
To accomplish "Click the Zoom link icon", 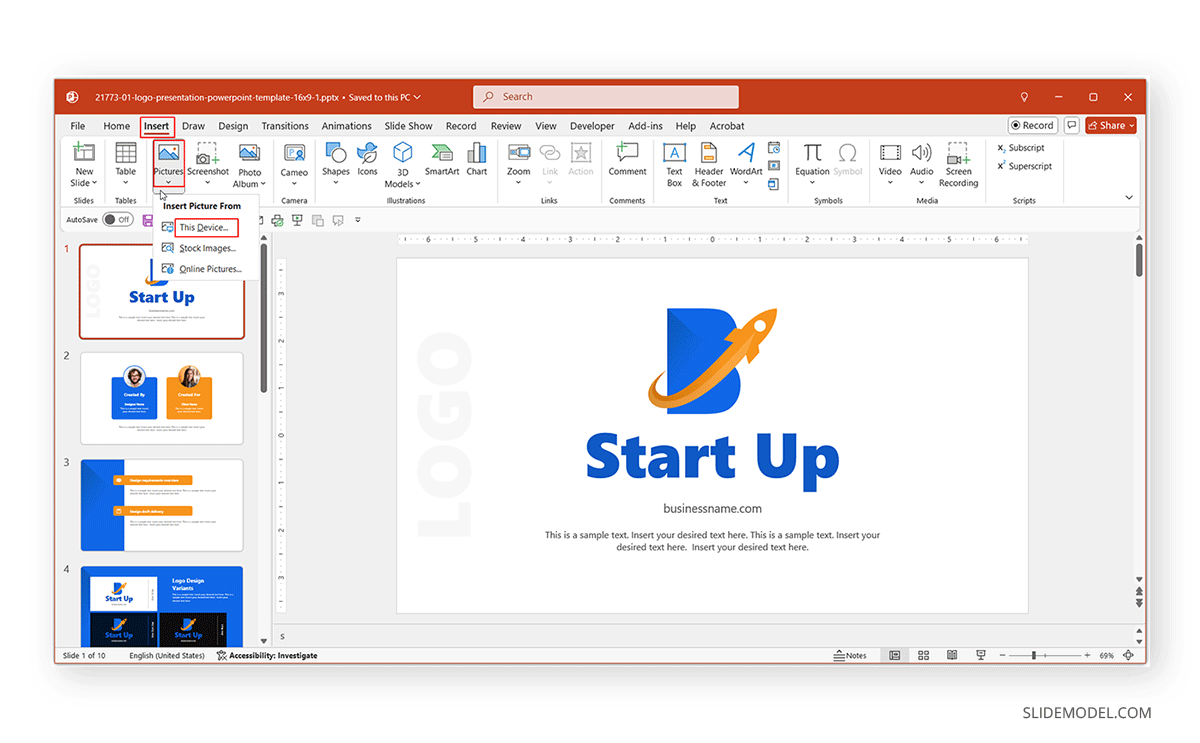I will (x=519, y=153).
